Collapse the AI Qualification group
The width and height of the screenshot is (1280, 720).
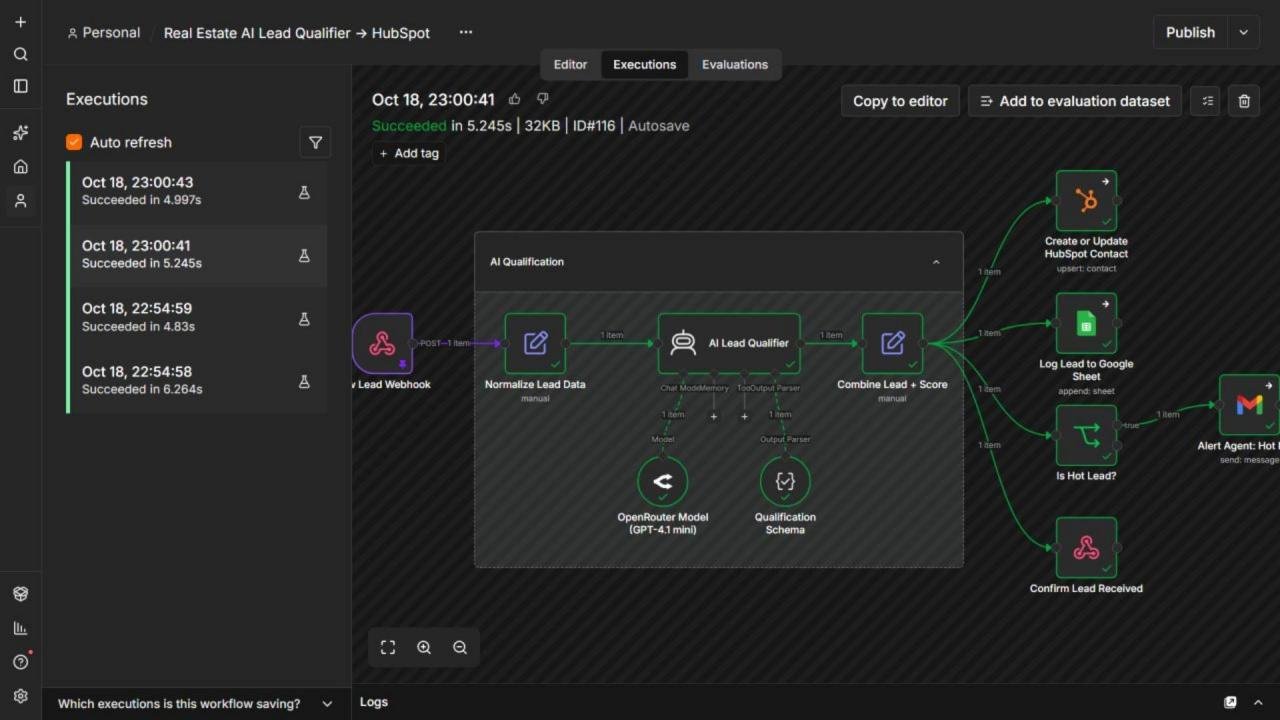936,262
